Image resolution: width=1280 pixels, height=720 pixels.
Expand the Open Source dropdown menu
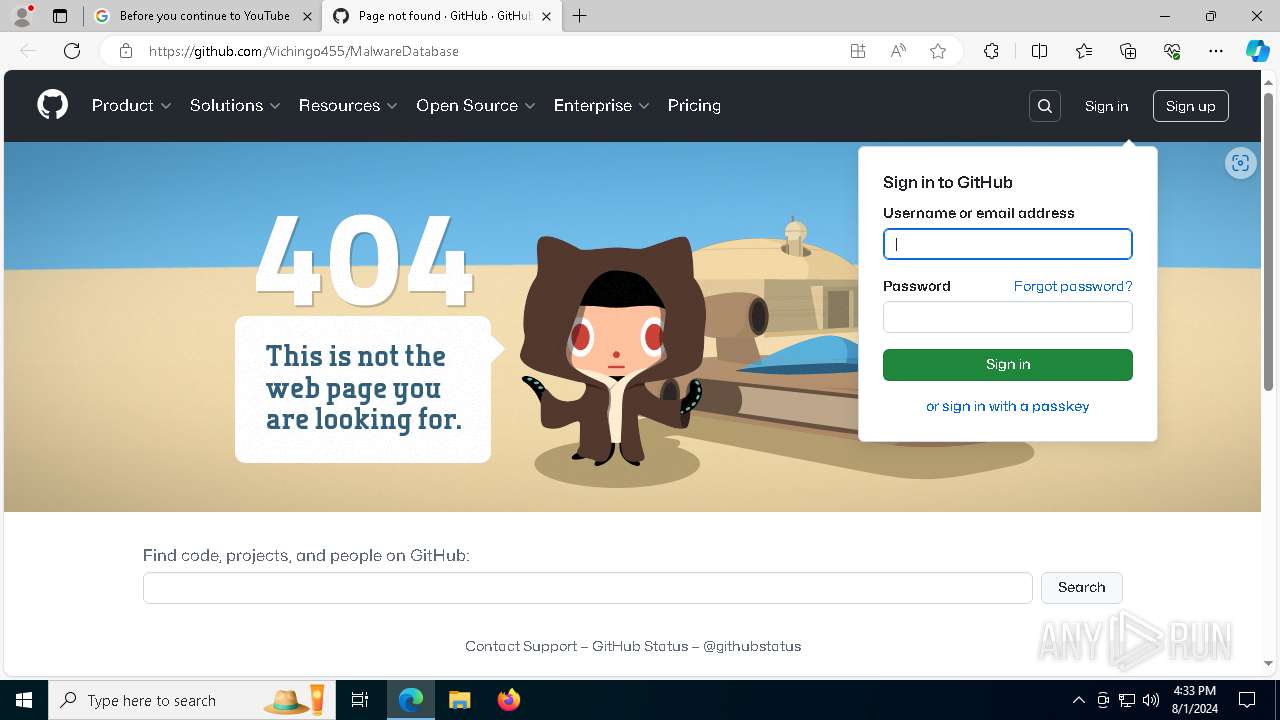[x=476, y=105]
